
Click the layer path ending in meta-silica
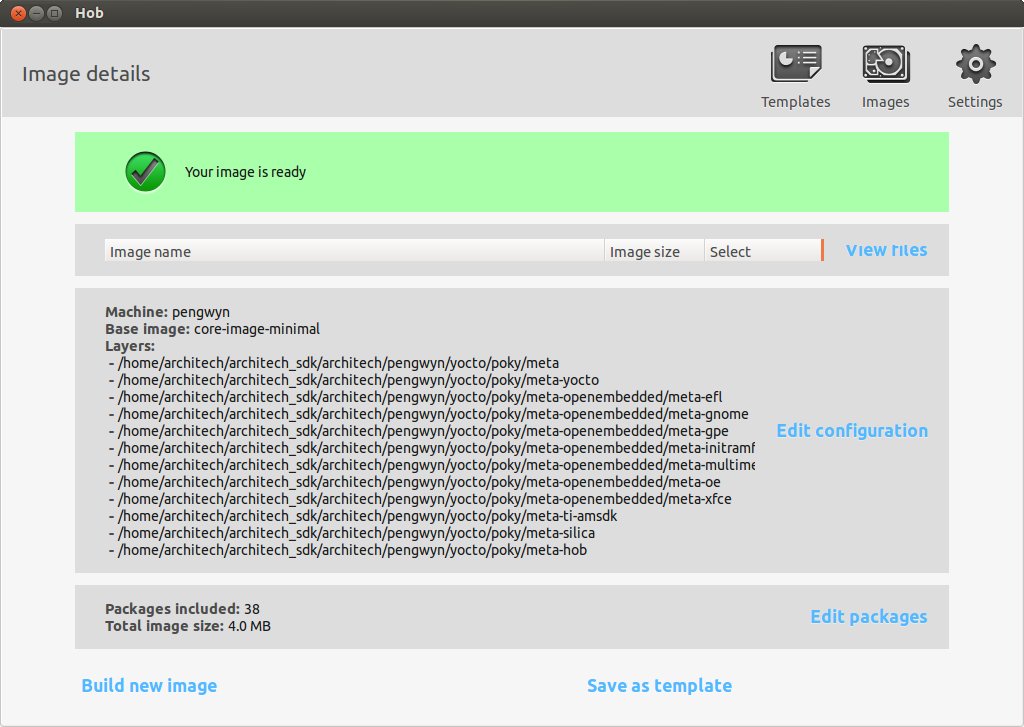click(351, 532)
